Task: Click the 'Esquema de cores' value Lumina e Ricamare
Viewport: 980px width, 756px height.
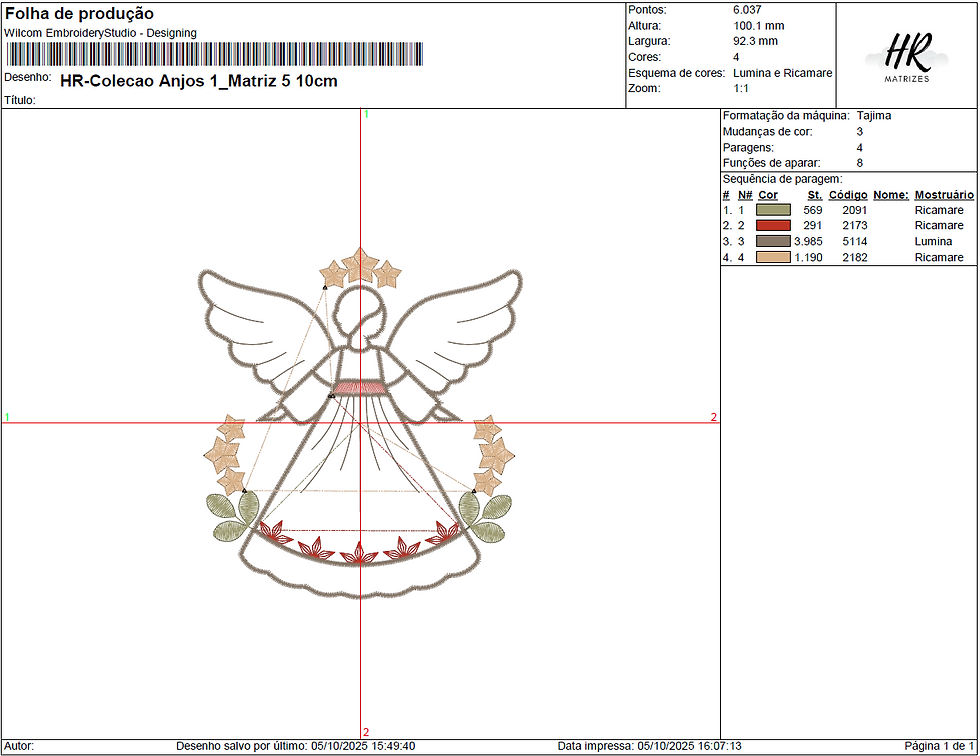Action: 782,73
